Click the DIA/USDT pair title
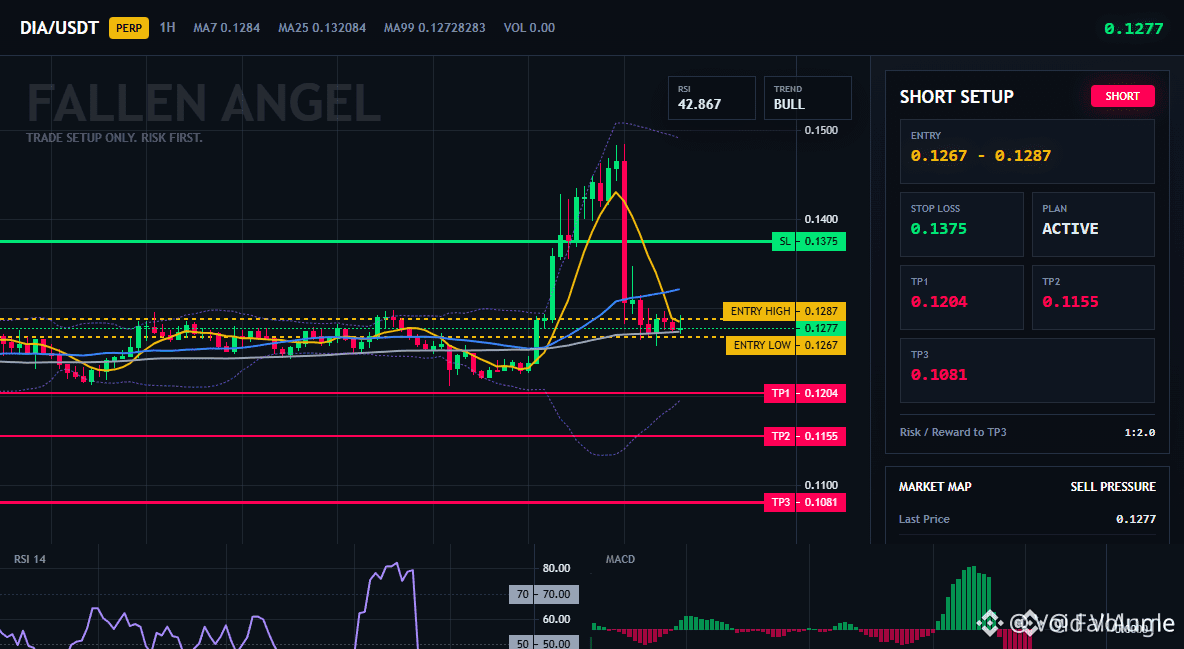This screenshot has width=1184, height=649. (59, 28)
